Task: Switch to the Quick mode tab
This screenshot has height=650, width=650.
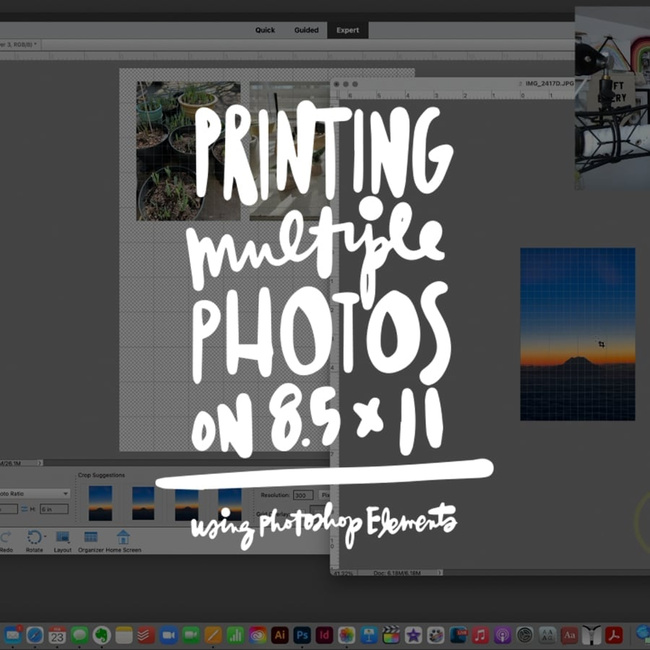Action: coord(265,30)
